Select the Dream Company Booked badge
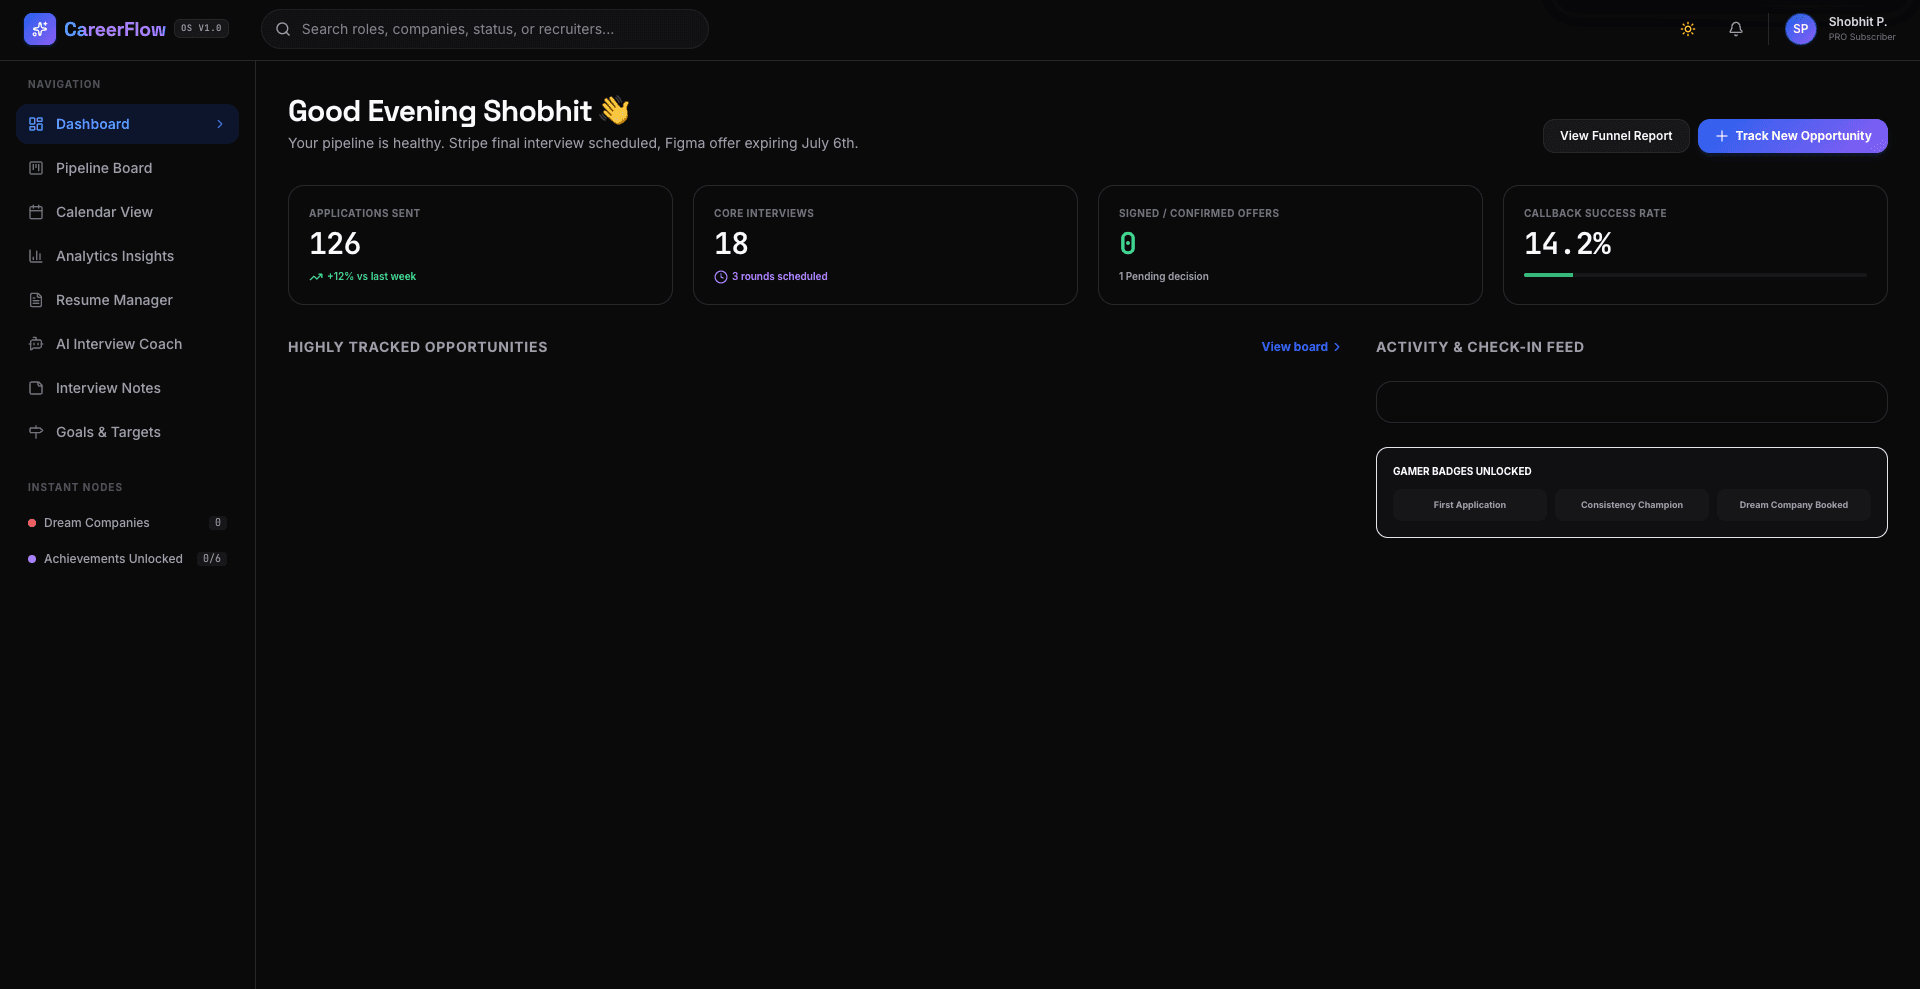This screenshot has height=989, width=1920. coord(1794,505)
